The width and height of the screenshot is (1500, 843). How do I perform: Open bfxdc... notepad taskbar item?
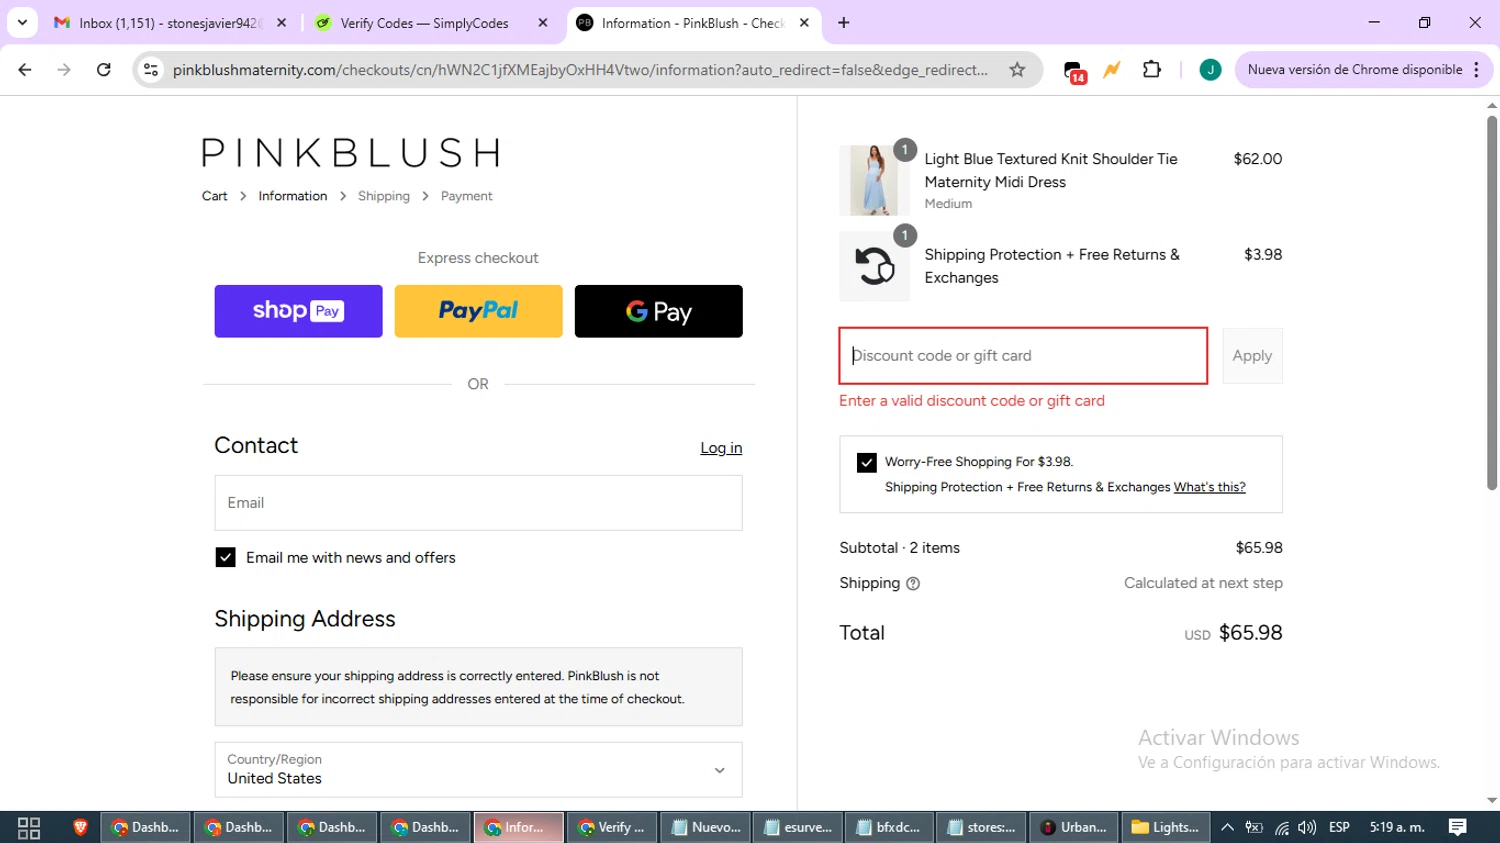pyautogui.click(x=891, y=827)
